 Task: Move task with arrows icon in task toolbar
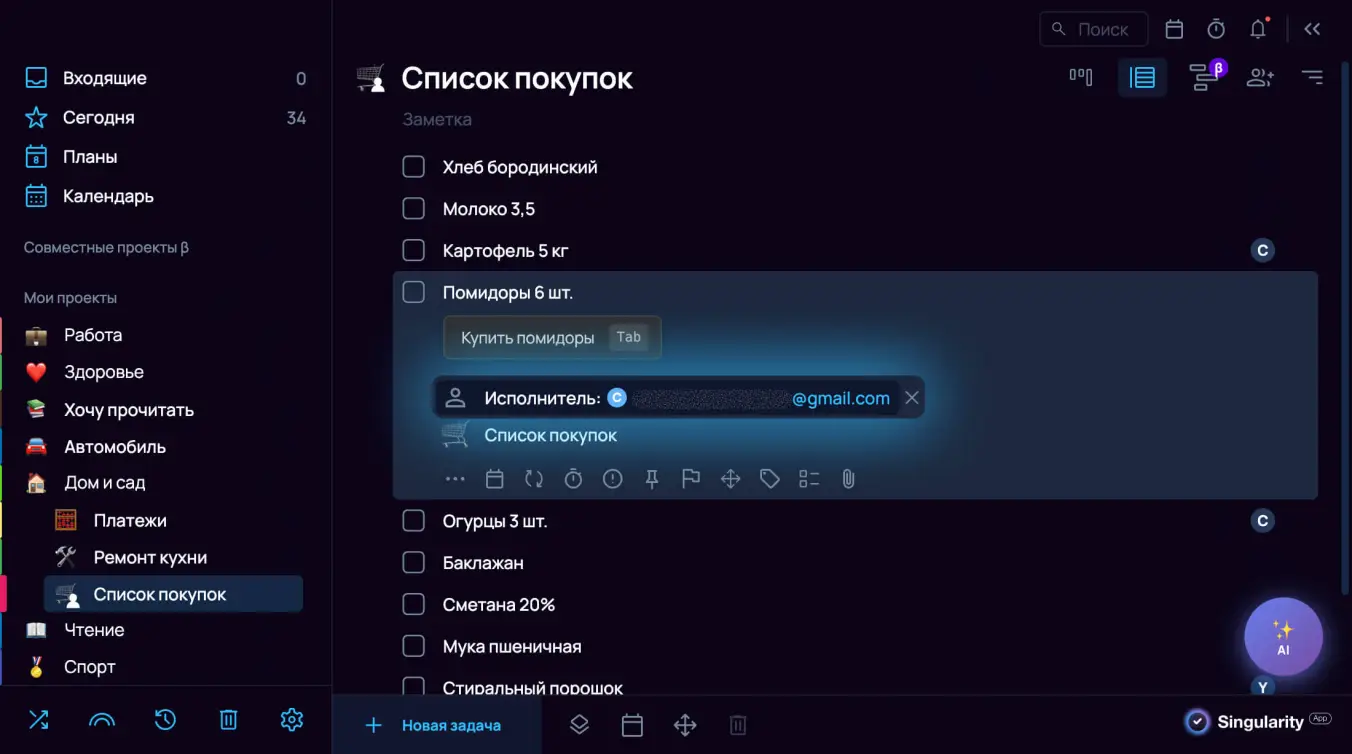(x=731, y=479)
